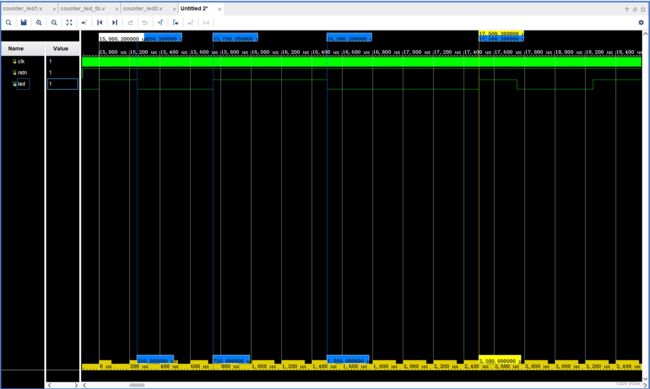Click the rstn value cell
The width and height of the screenshot is (650, 389).
coord(62,73)
